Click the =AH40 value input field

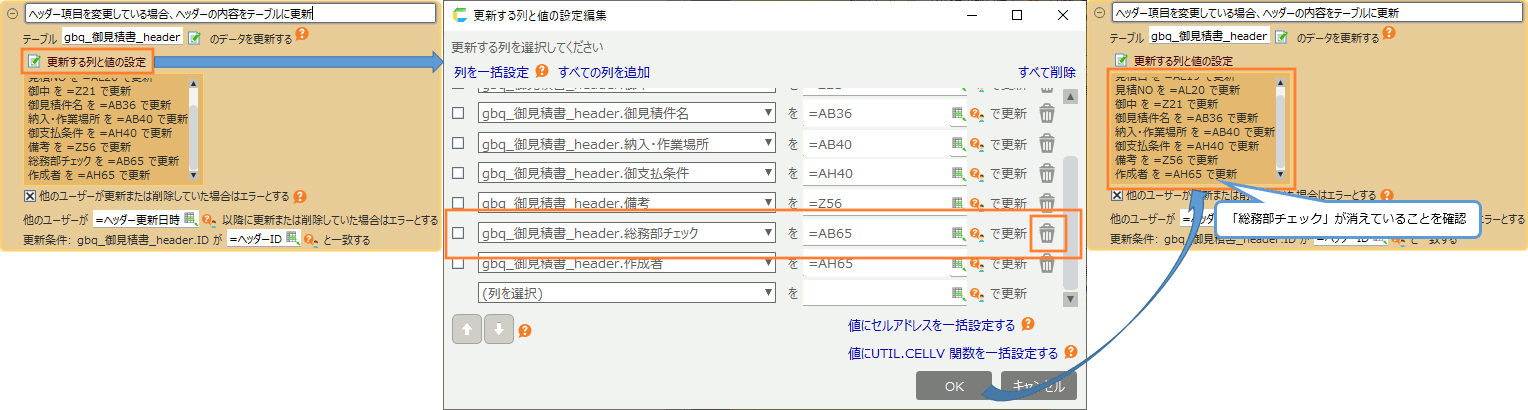875,174
